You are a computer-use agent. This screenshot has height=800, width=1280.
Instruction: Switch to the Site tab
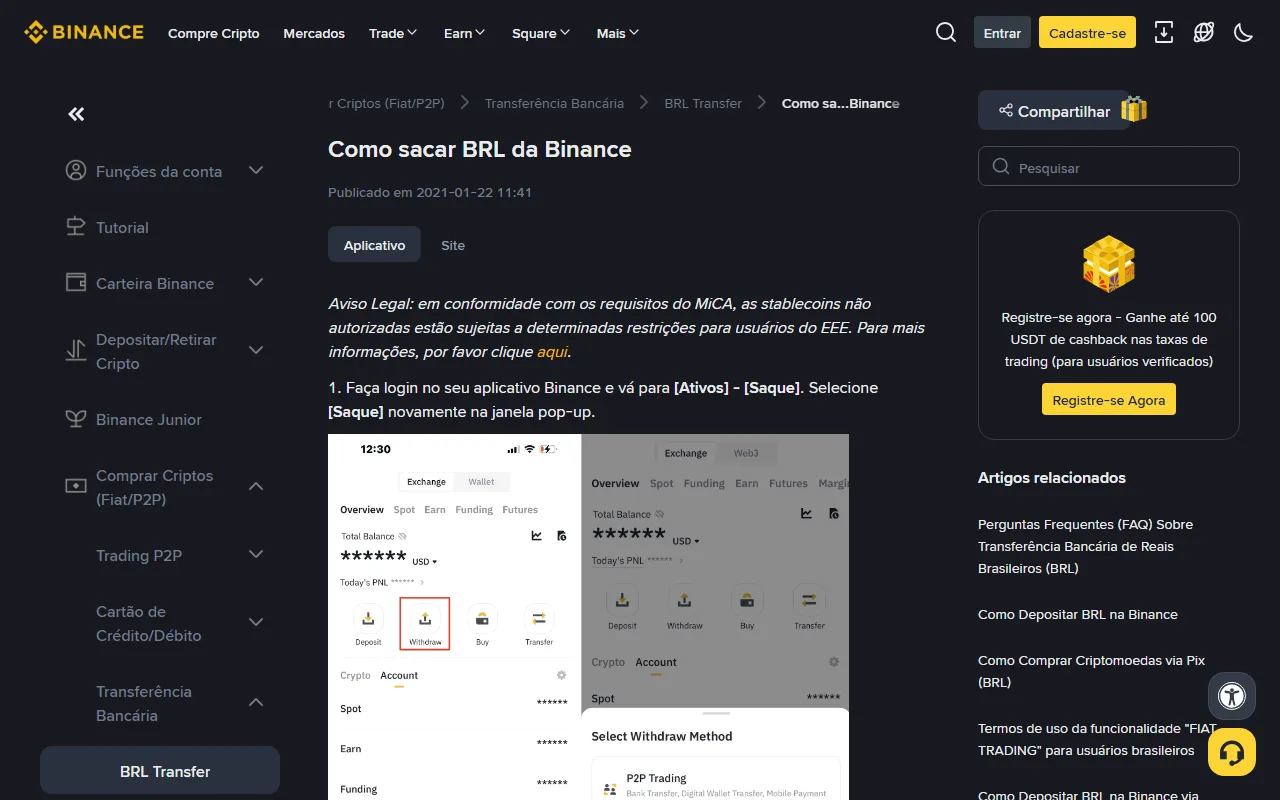point(453,245)
